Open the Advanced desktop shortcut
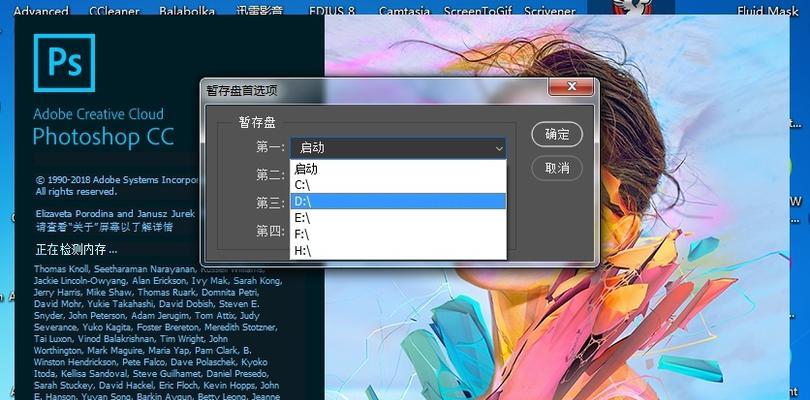The image size is (810, 400). click(41, 11)
